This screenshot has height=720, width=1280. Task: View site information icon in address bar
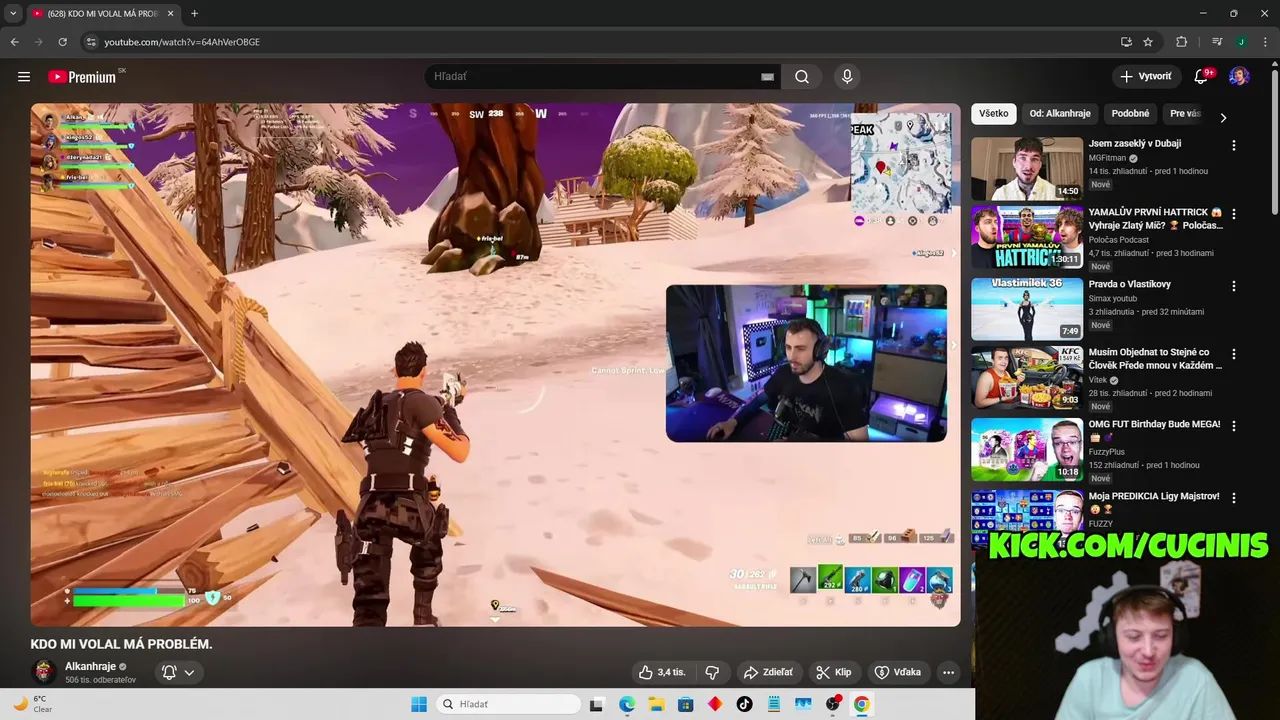point(91,42)
